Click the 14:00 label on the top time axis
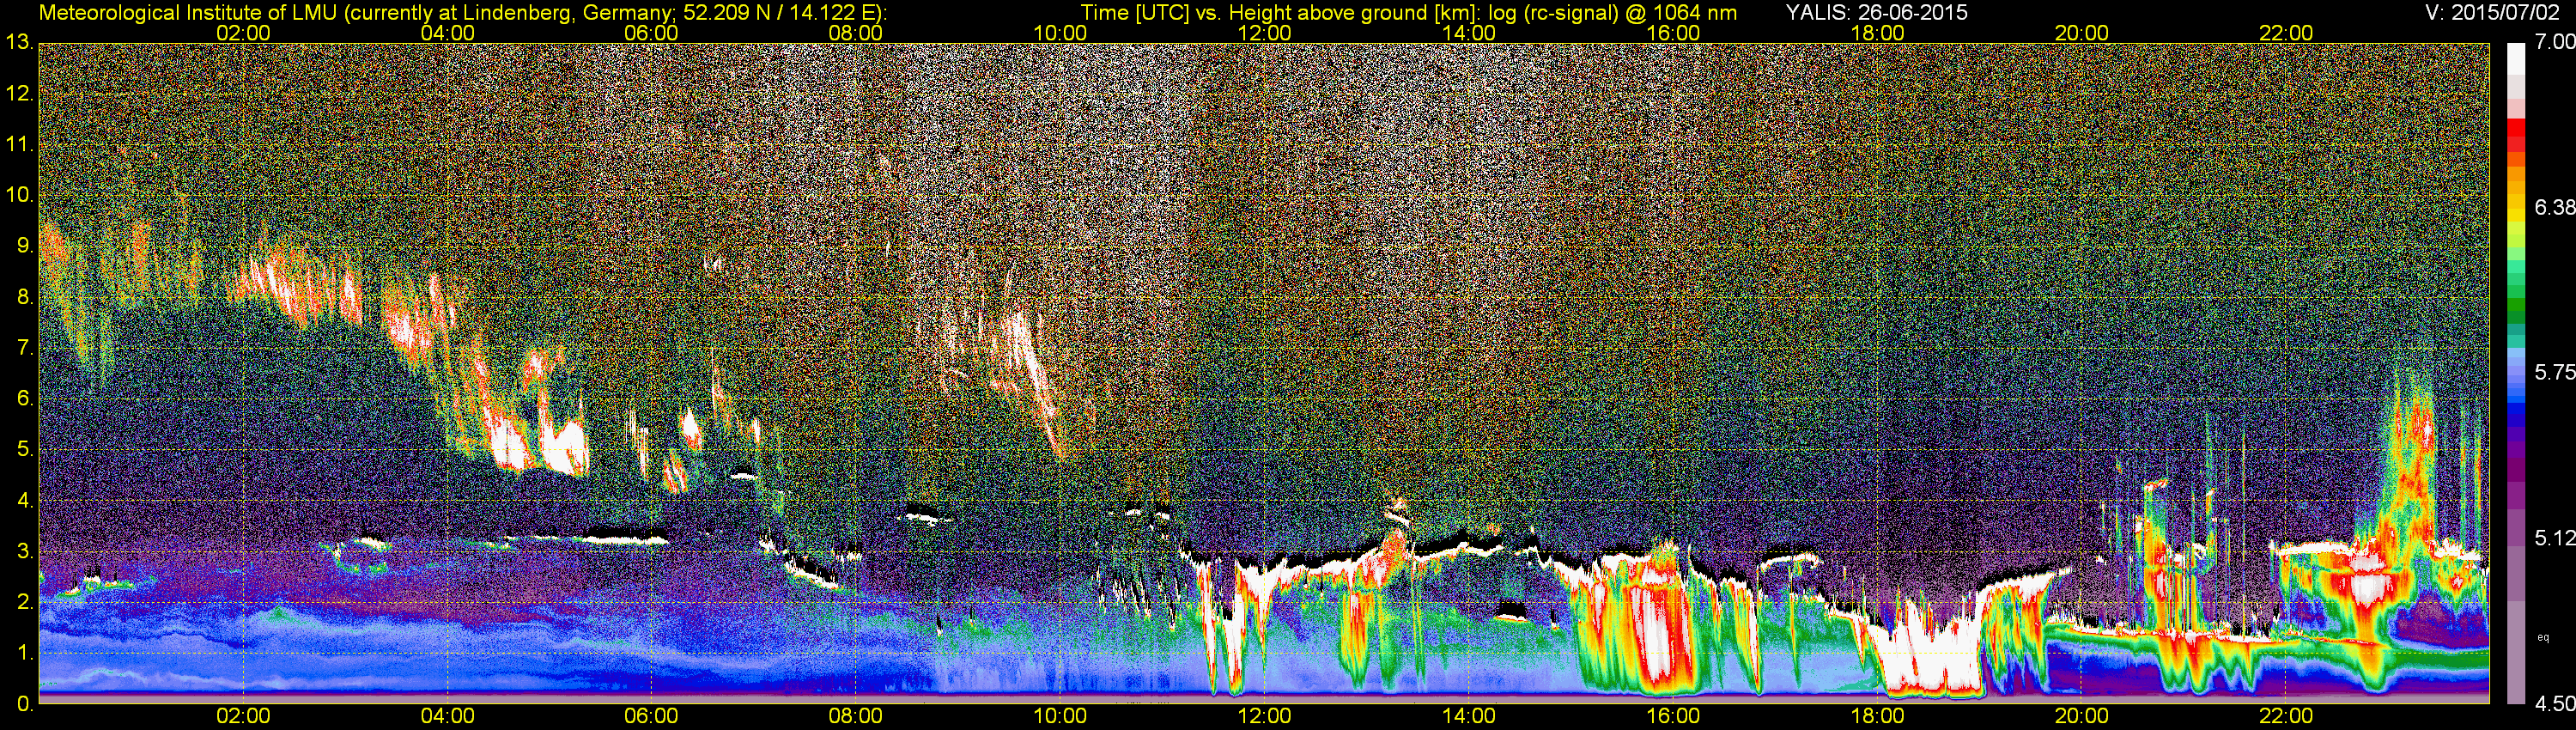The height and width of the screenshot is (730, 2576). point(1469,33)
